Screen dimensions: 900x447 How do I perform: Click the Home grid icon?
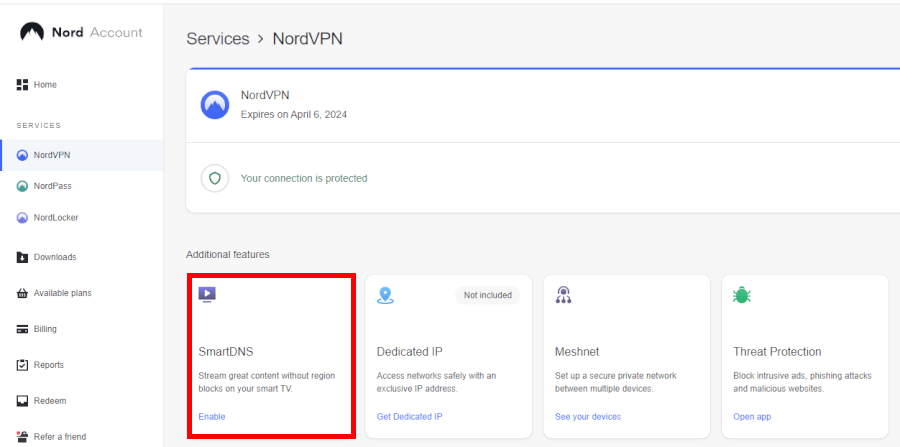coord(22,85)
